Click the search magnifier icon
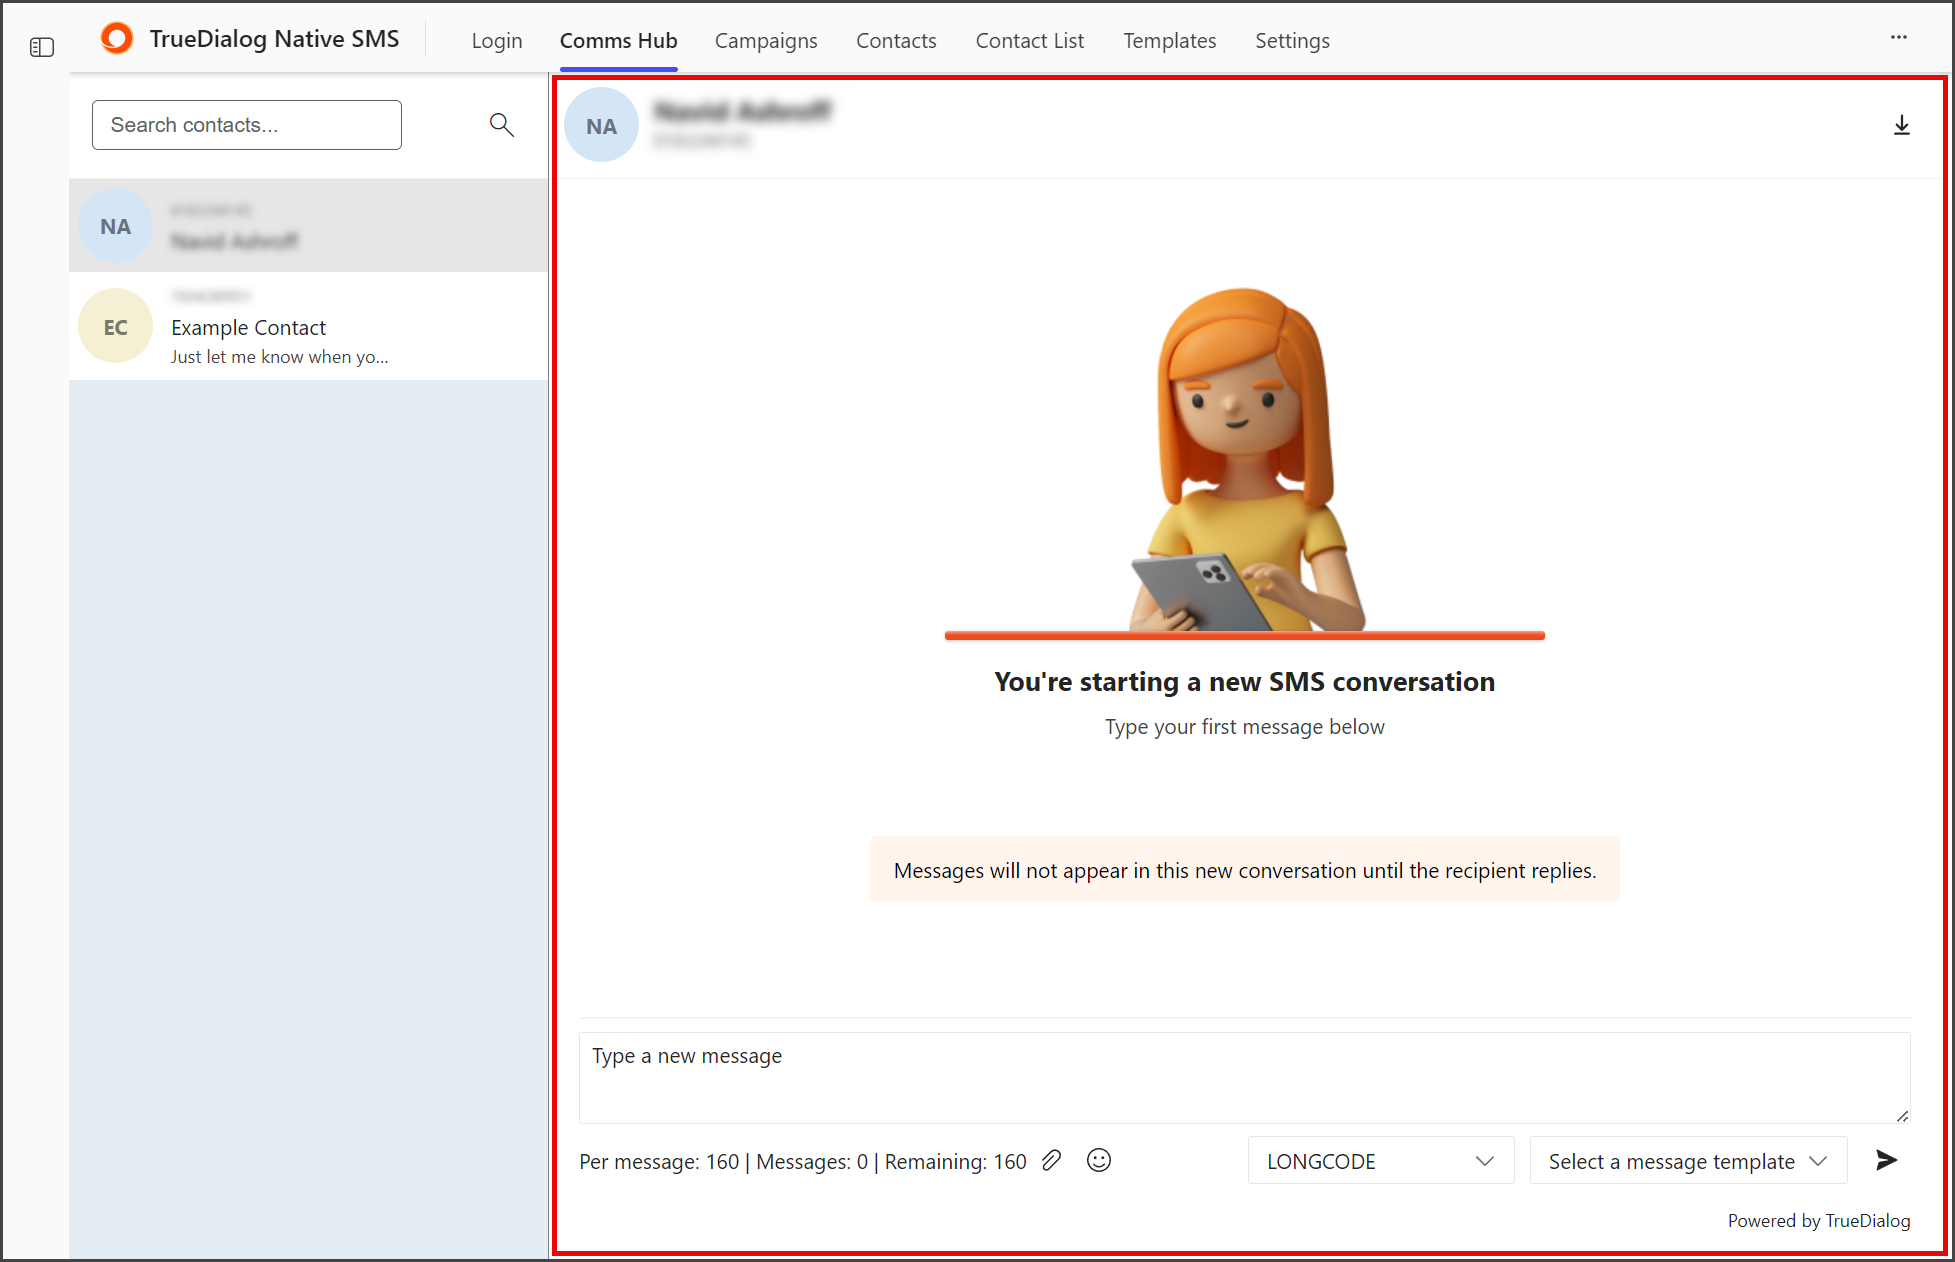The image size is (1955, 1262). point(501,124)
